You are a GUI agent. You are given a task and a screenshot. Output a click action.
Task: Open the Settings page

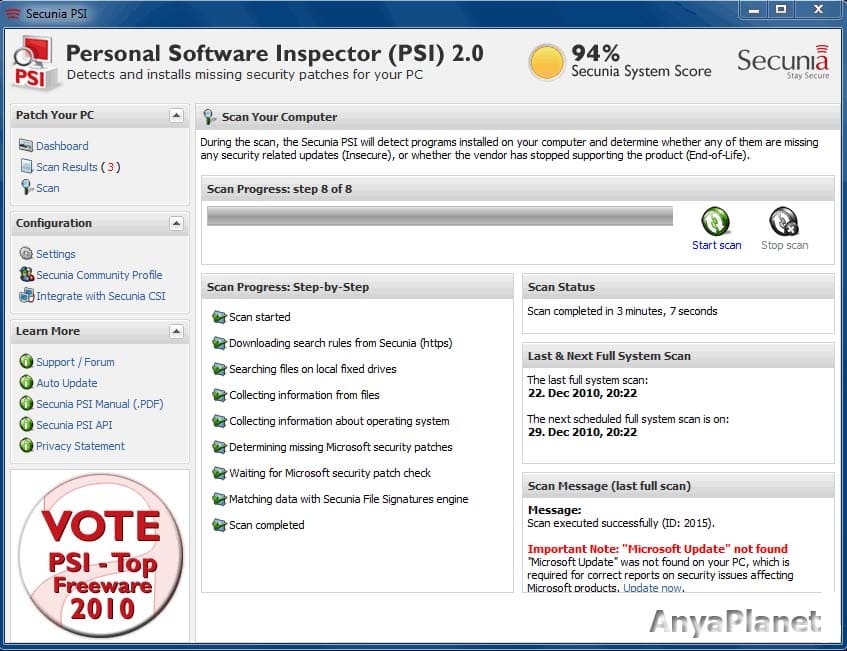[x=56, y=254]
